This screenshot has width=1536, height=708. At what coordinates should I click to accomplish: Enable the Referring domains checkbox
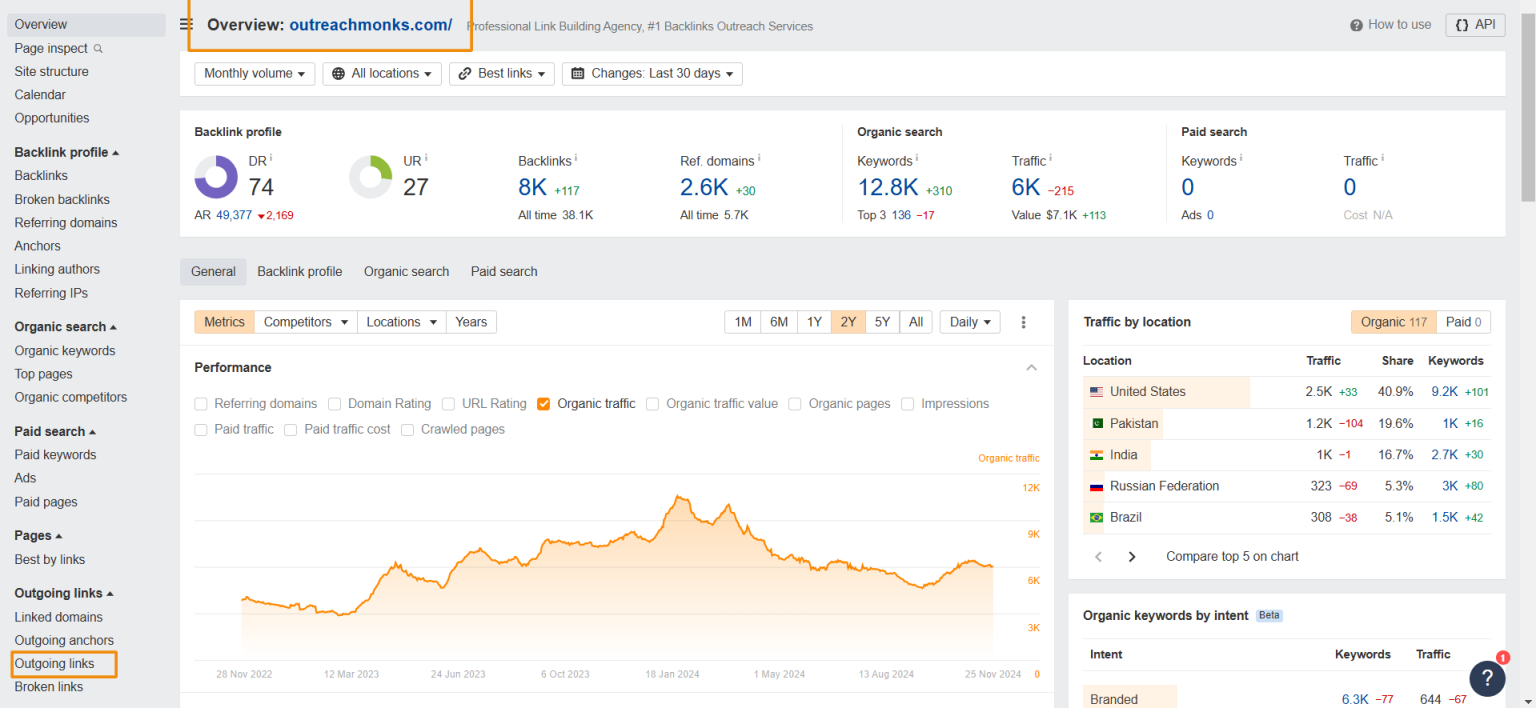[201, 404]
